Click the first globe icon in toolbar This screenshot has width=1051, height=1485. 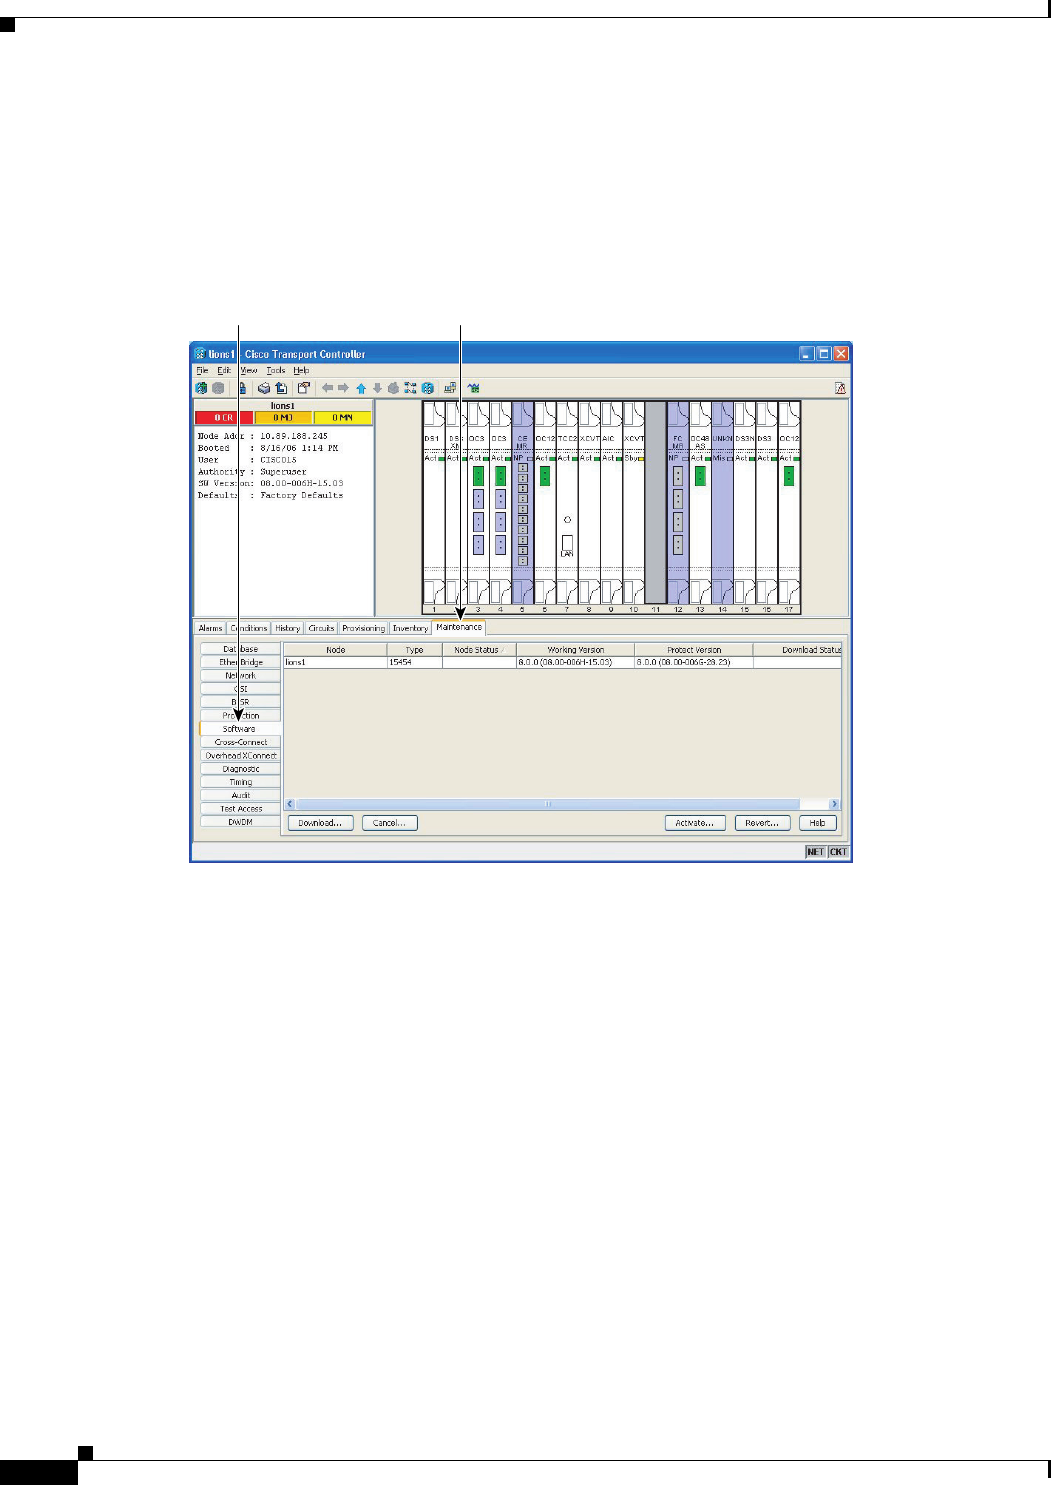click(x=202, y=388)
